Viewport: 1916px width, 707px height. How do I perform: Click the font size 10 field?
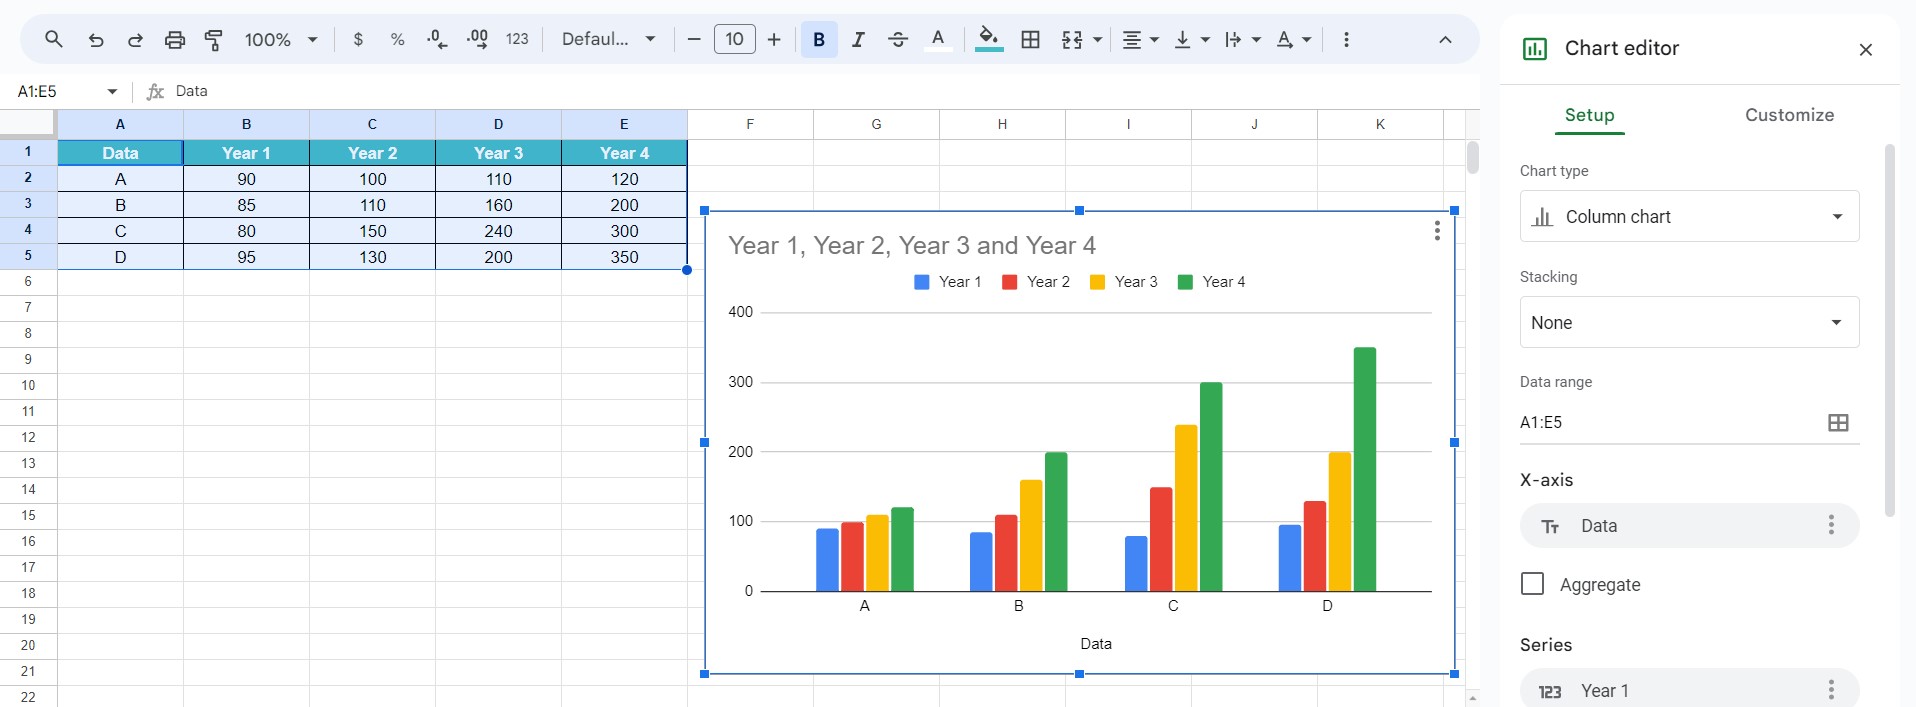pyautogui.click(x=734, y=40)
